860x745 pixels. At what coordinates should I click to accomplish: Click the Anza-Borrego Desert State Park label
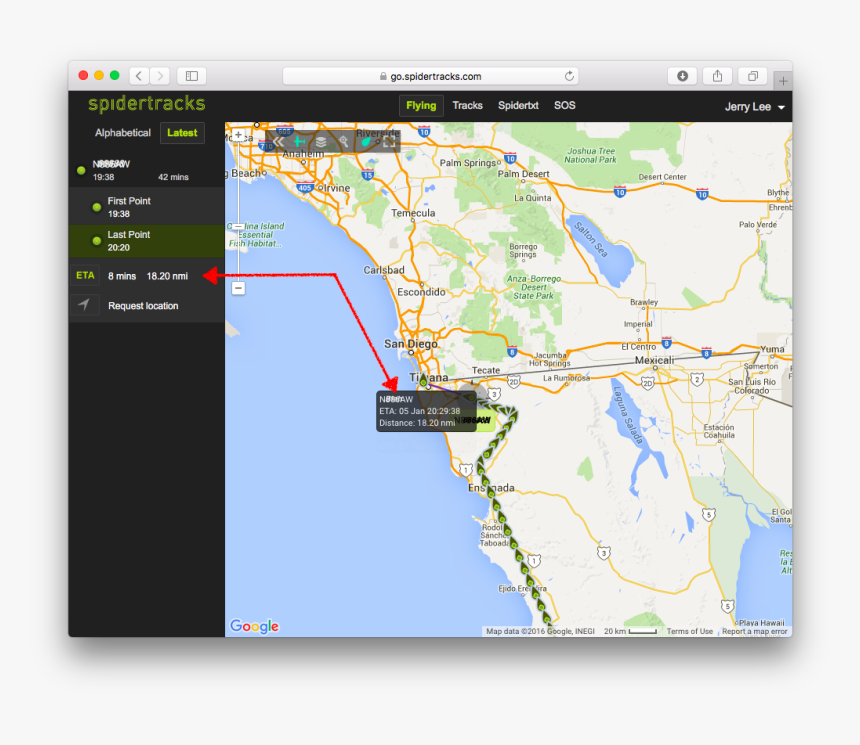click(534, 287)
